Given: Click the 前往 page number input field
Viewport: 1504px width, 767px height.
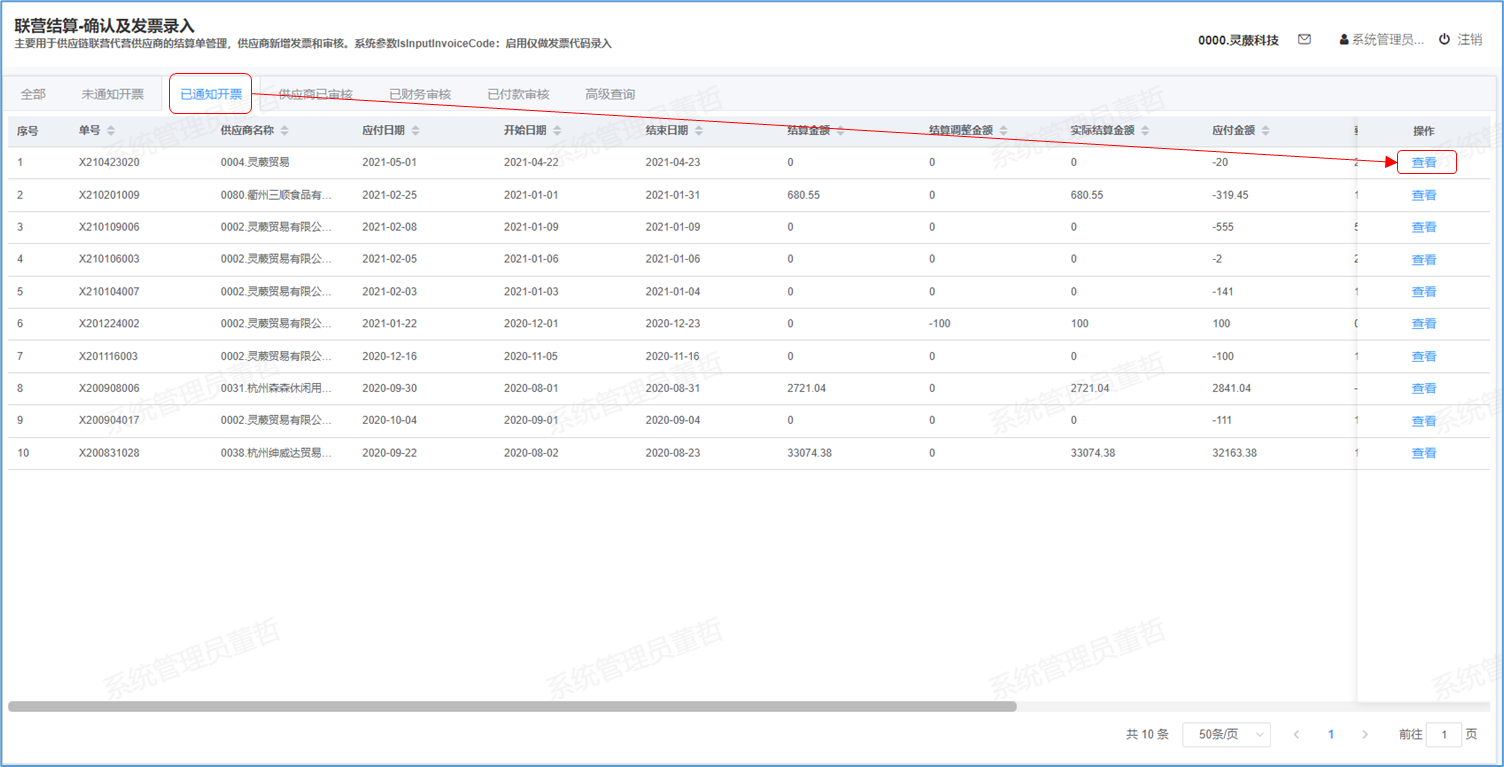Looking at the screenshot, I should [1443, 734].
